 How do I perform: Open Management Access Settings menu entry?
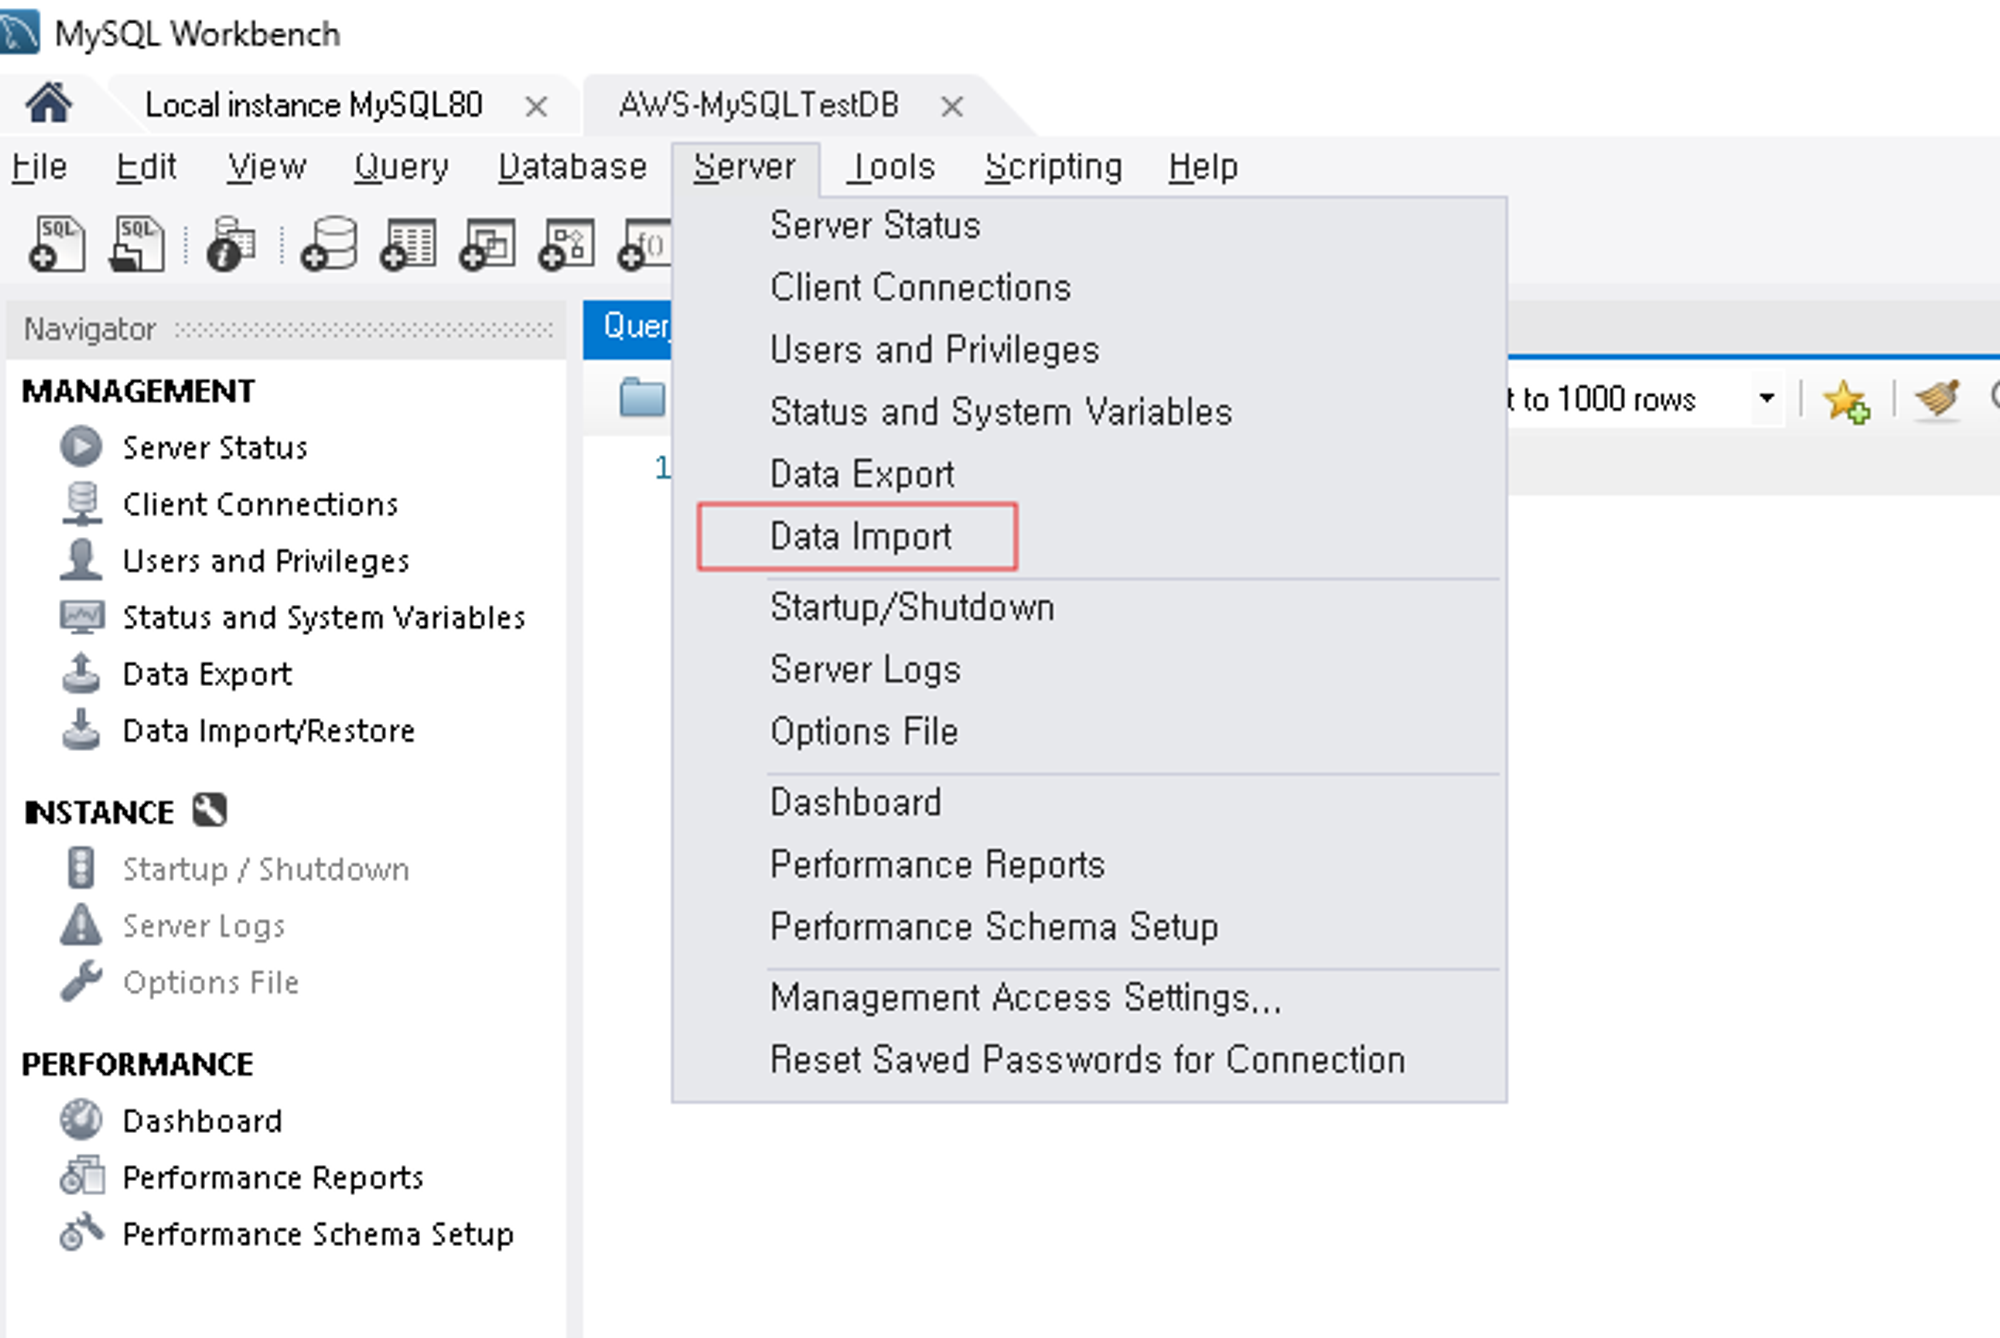pyautogui.click(x=1025, y=998)
